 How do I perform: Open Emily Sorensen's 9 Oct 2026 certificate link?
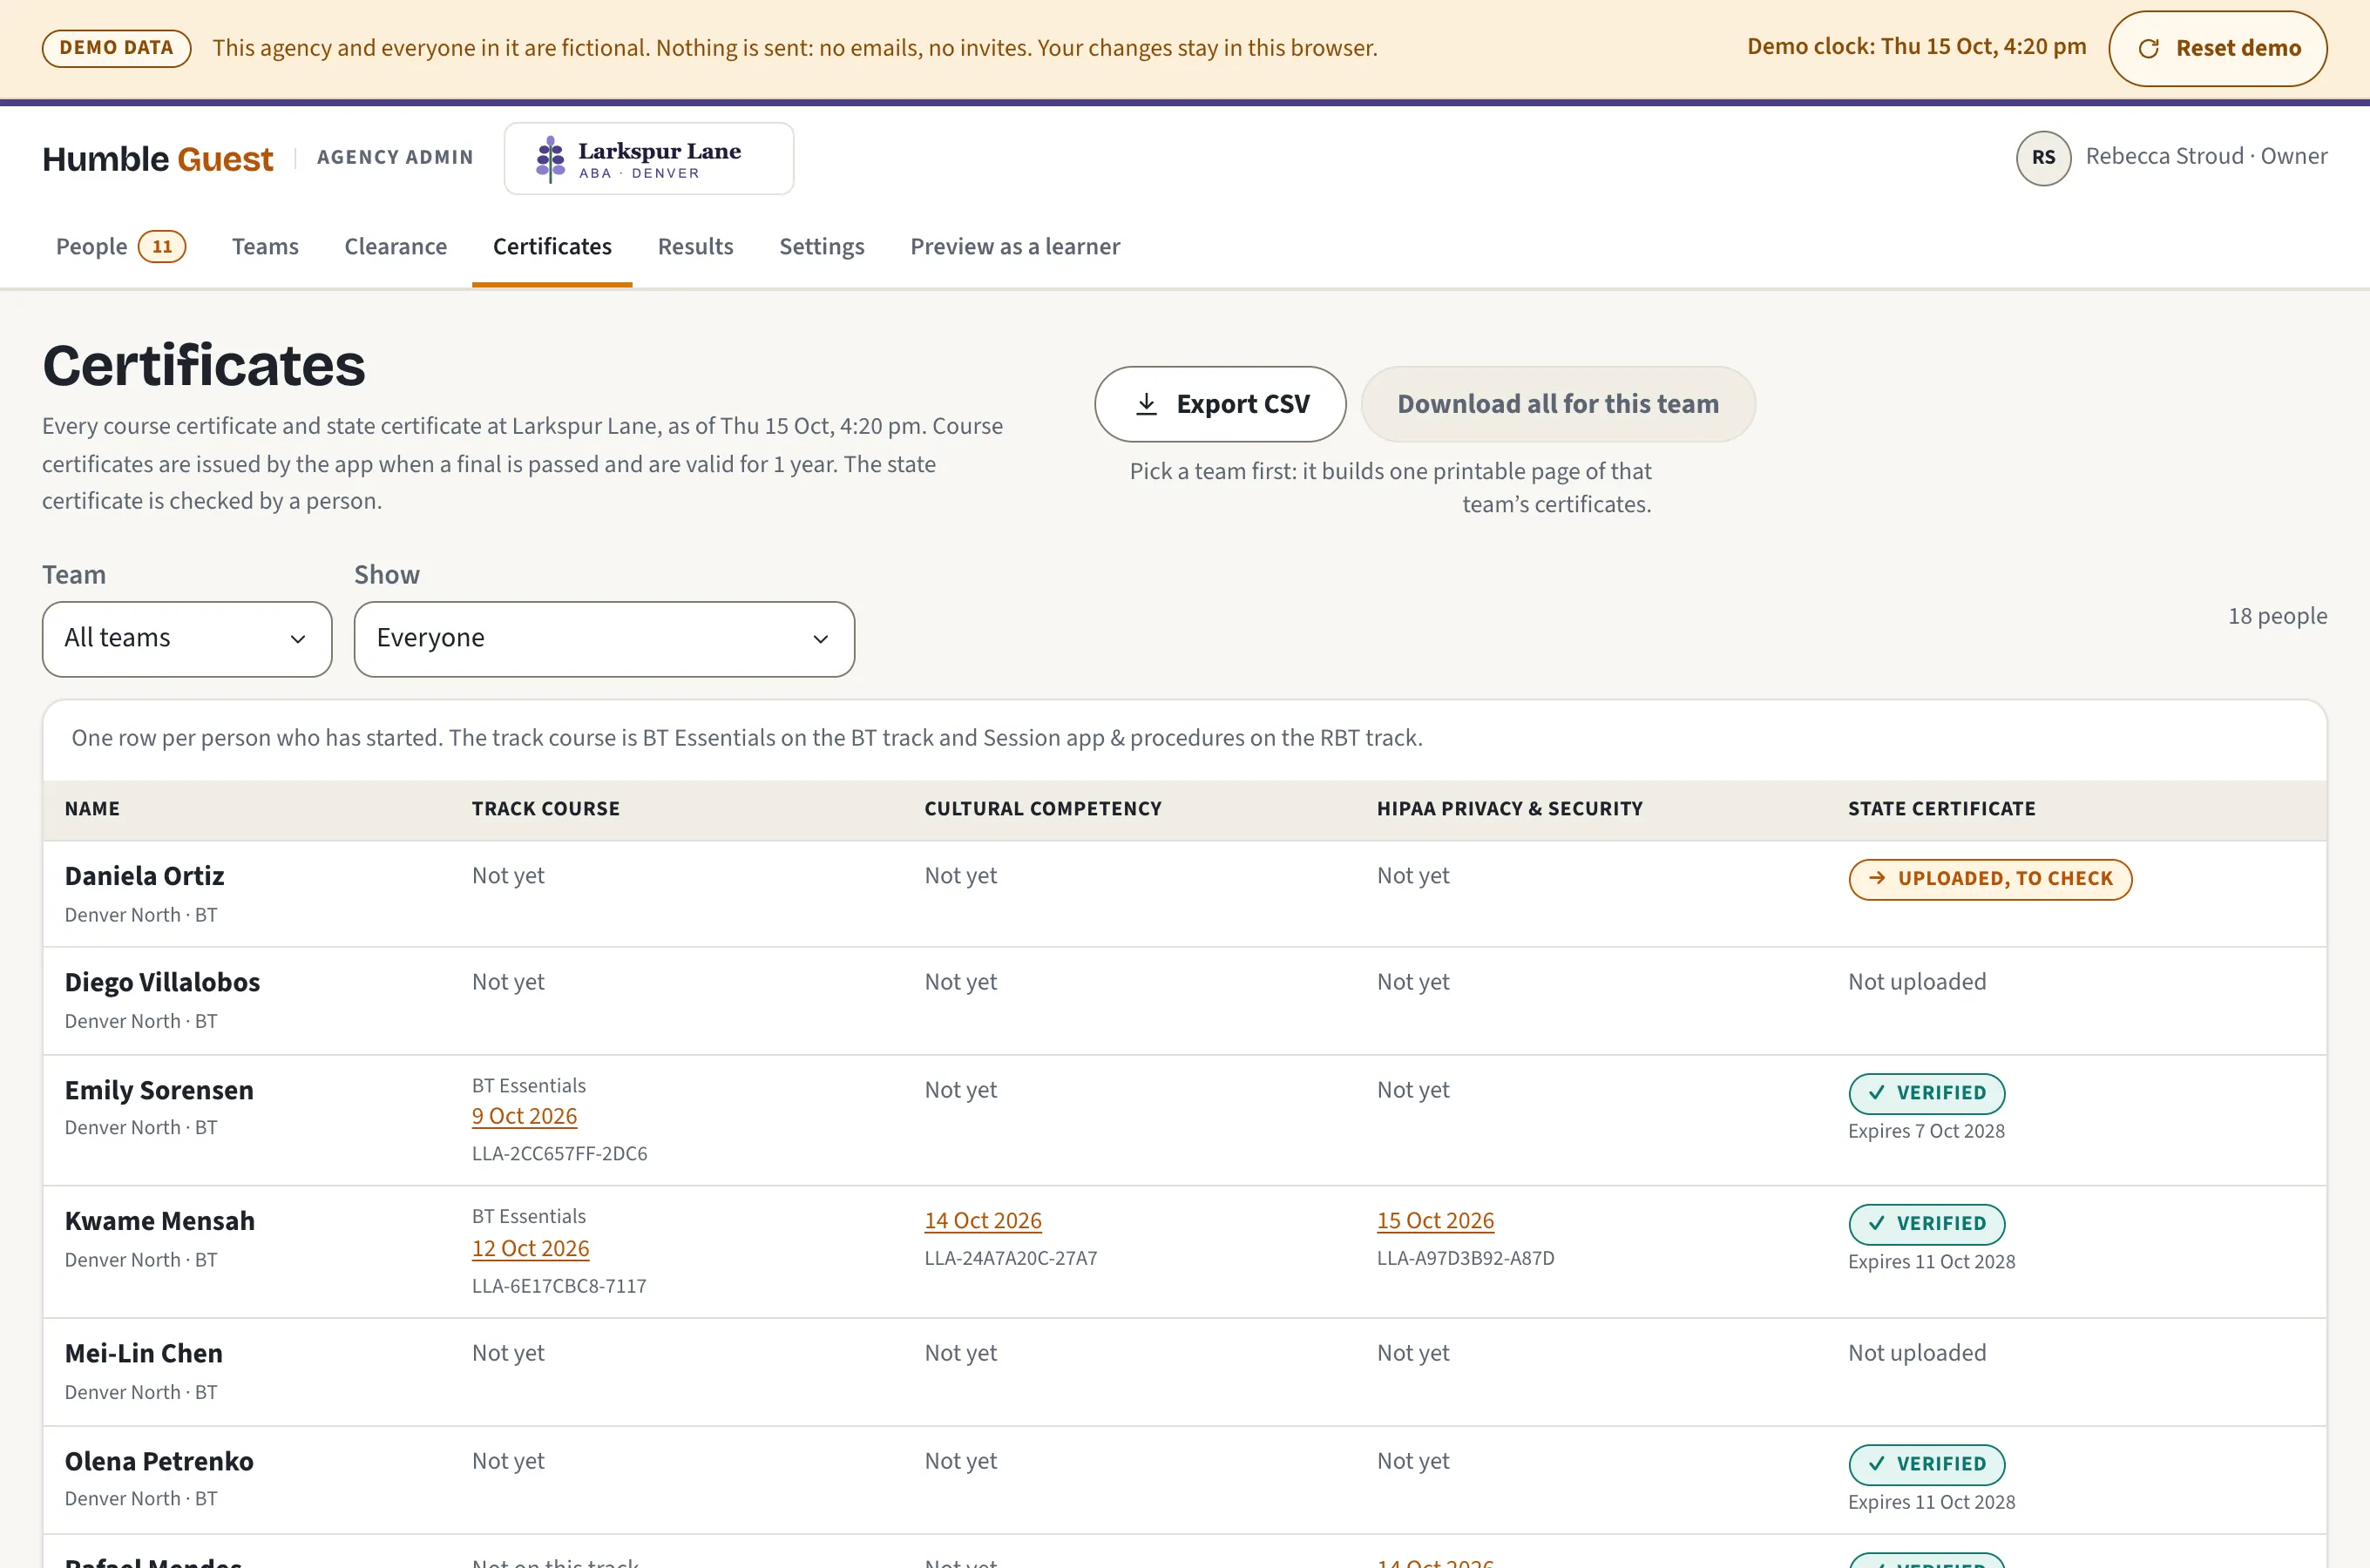coord(524,1116)
